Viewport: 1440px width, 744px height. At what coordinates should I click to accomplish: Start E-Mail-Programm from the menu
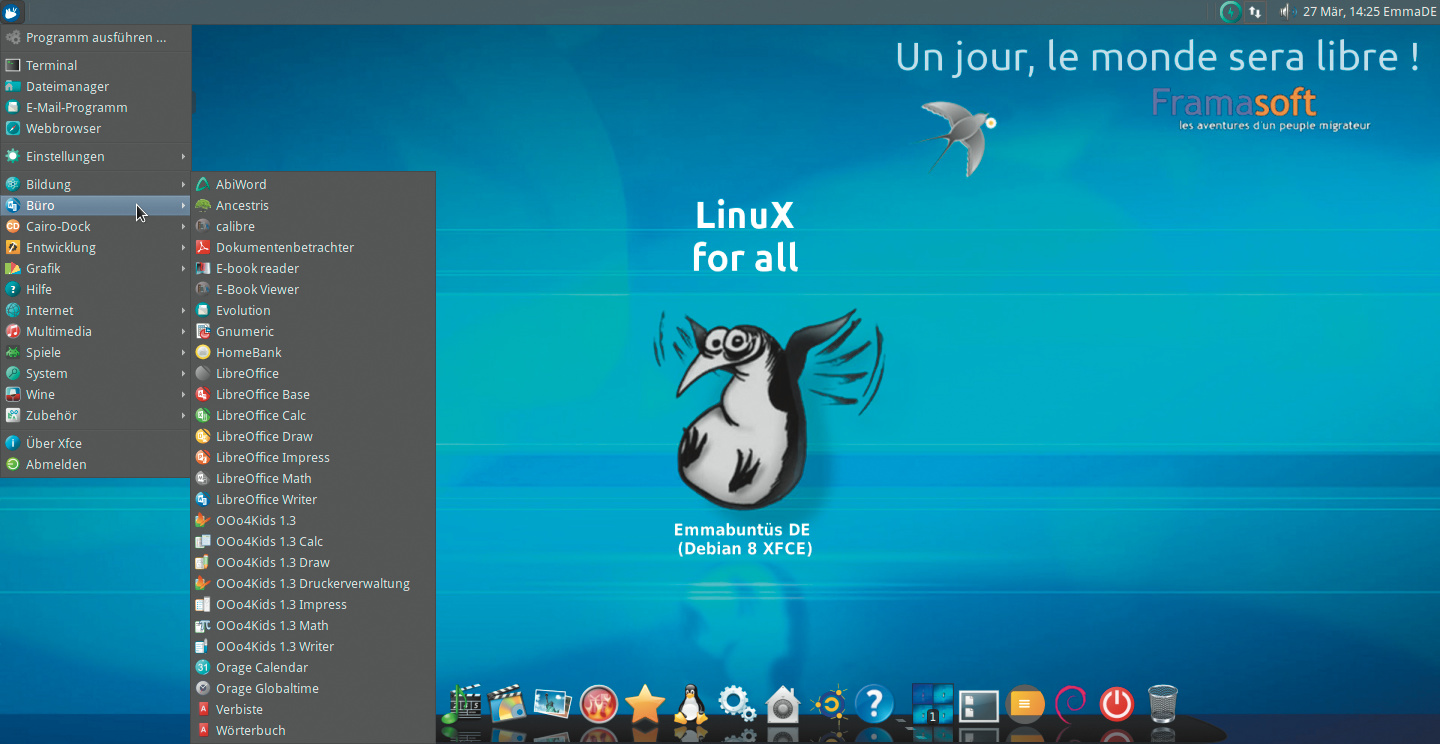96,107
